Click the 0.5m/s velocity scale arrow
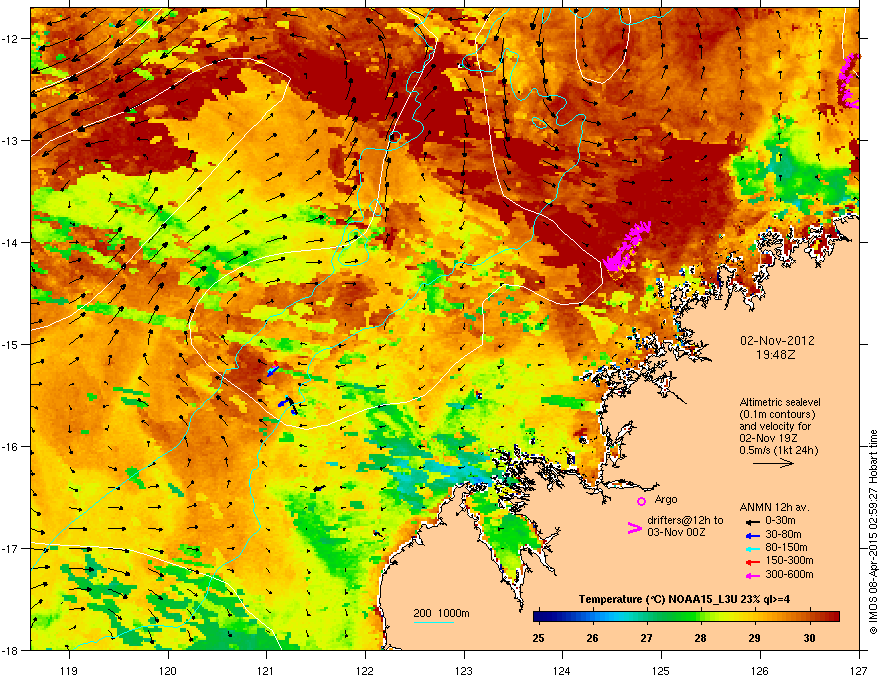Image resolution: width=880 pixels, height=680 pixels. [773, 463]
